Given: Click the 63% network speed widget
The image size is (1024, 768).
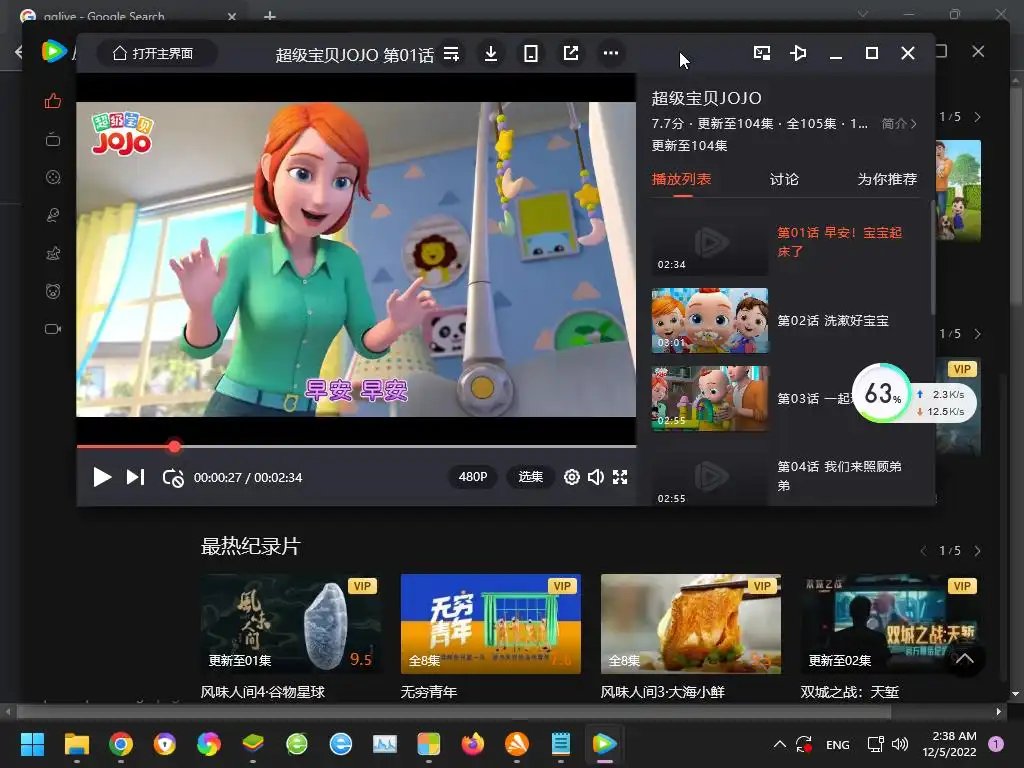Looking at the screenshot, I should pyautogui.click(x=914, y=394).
